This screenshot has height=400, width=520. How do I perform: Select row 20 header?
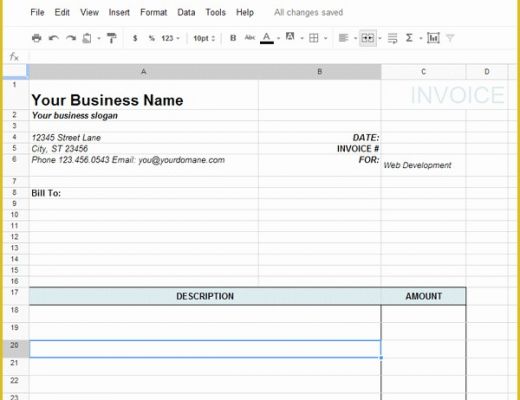(x=15, y=349)
